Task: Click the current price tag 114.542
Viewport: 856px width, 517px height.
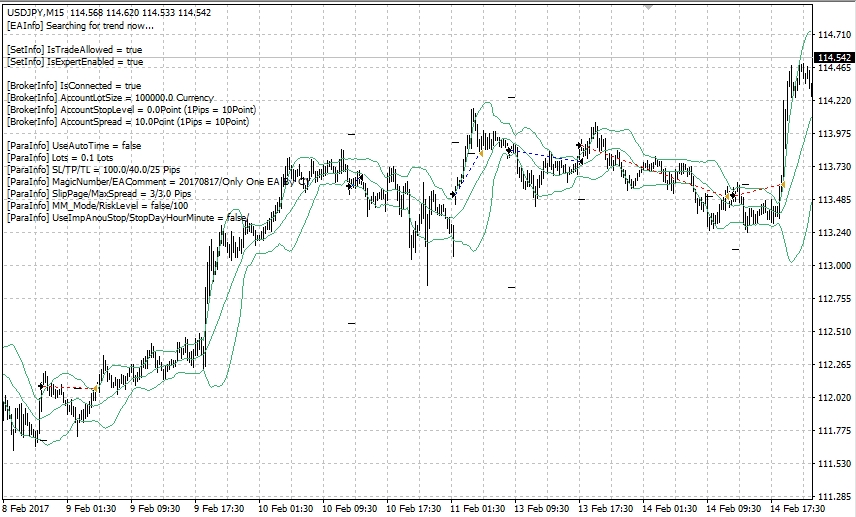Action: [834, 57]
